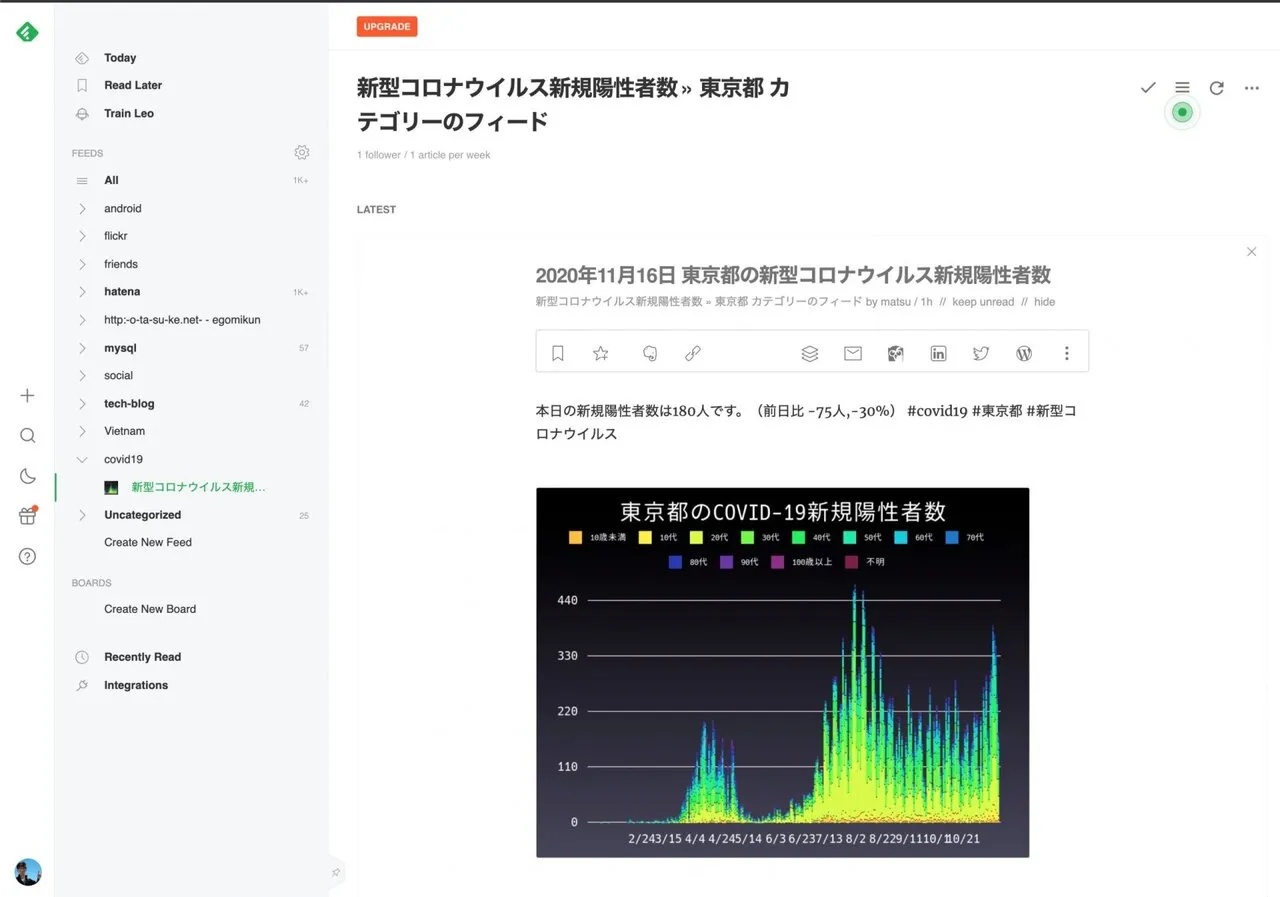Click the Feedly logo icon
1280x897 pixels.
coord(27,32)
